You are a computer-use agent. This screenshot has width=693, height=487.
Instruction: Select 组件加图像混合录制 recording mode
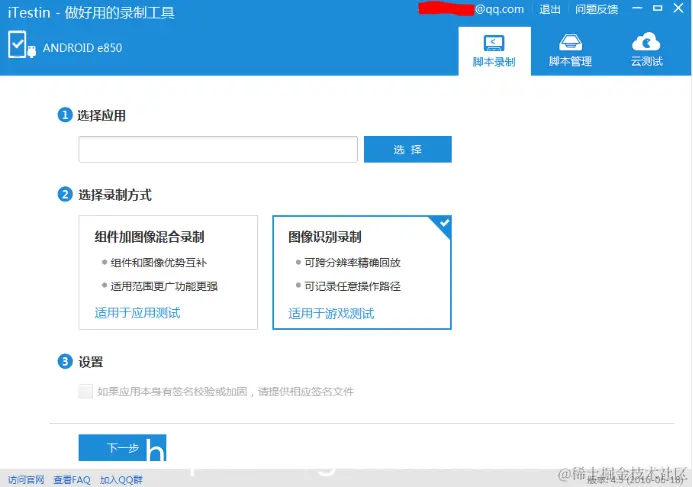pos(168,272)
